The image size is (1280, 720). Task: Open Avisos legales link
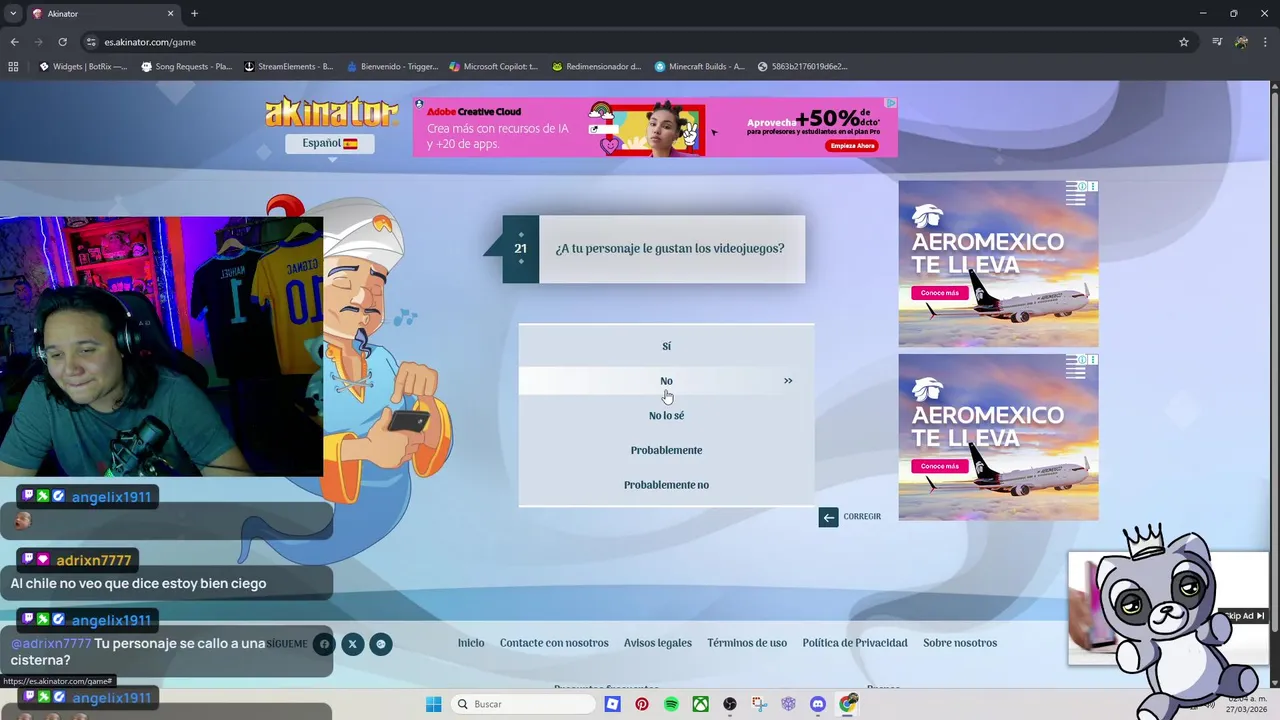click(x=658, y=643)
